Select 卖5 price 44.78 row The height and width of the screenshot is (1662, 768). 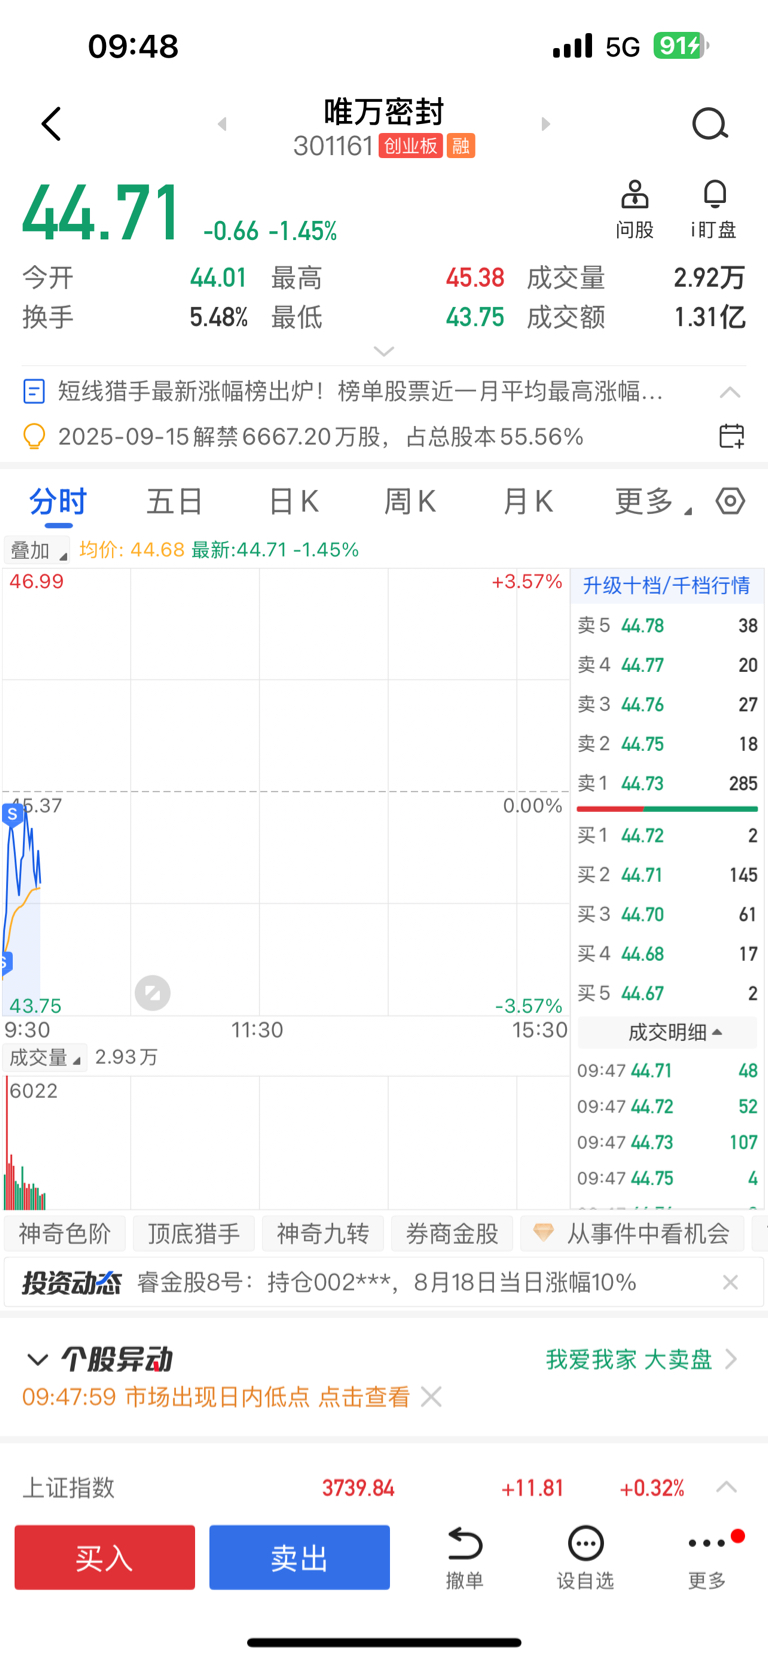(667, 626)
